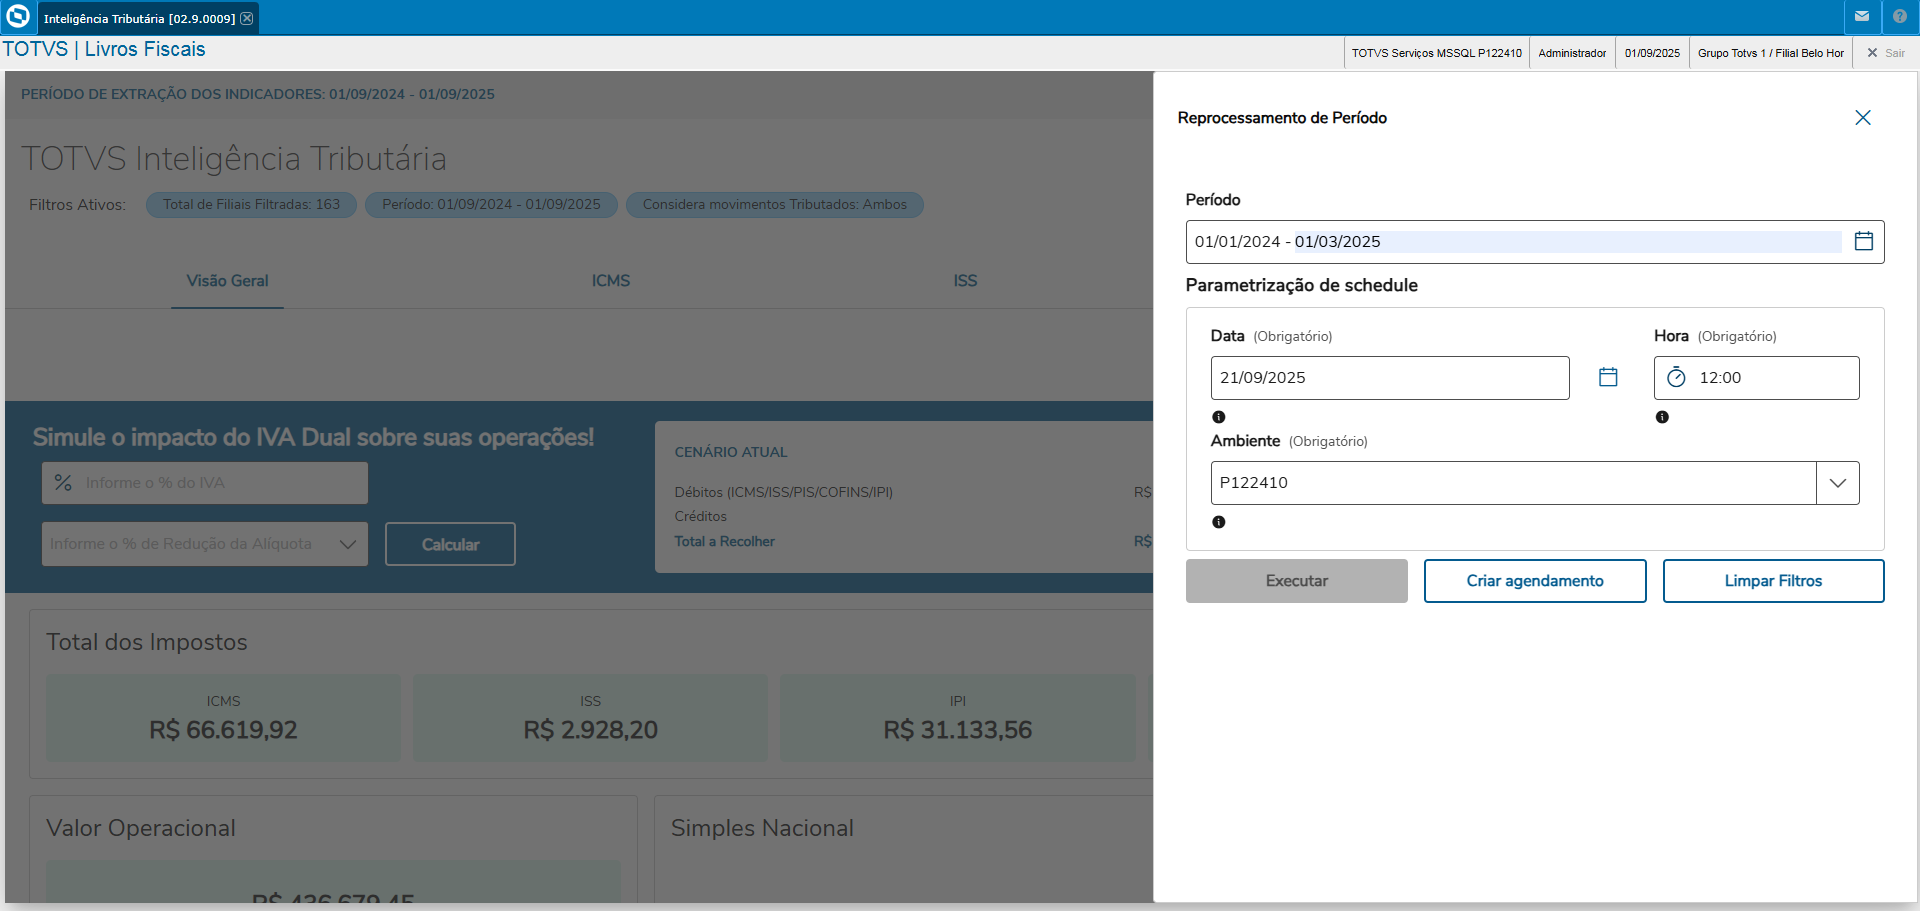Screen dimensions: 1920x911
Task: Click the Total de Filiais Filtradas chip
Action: [252, 205]
